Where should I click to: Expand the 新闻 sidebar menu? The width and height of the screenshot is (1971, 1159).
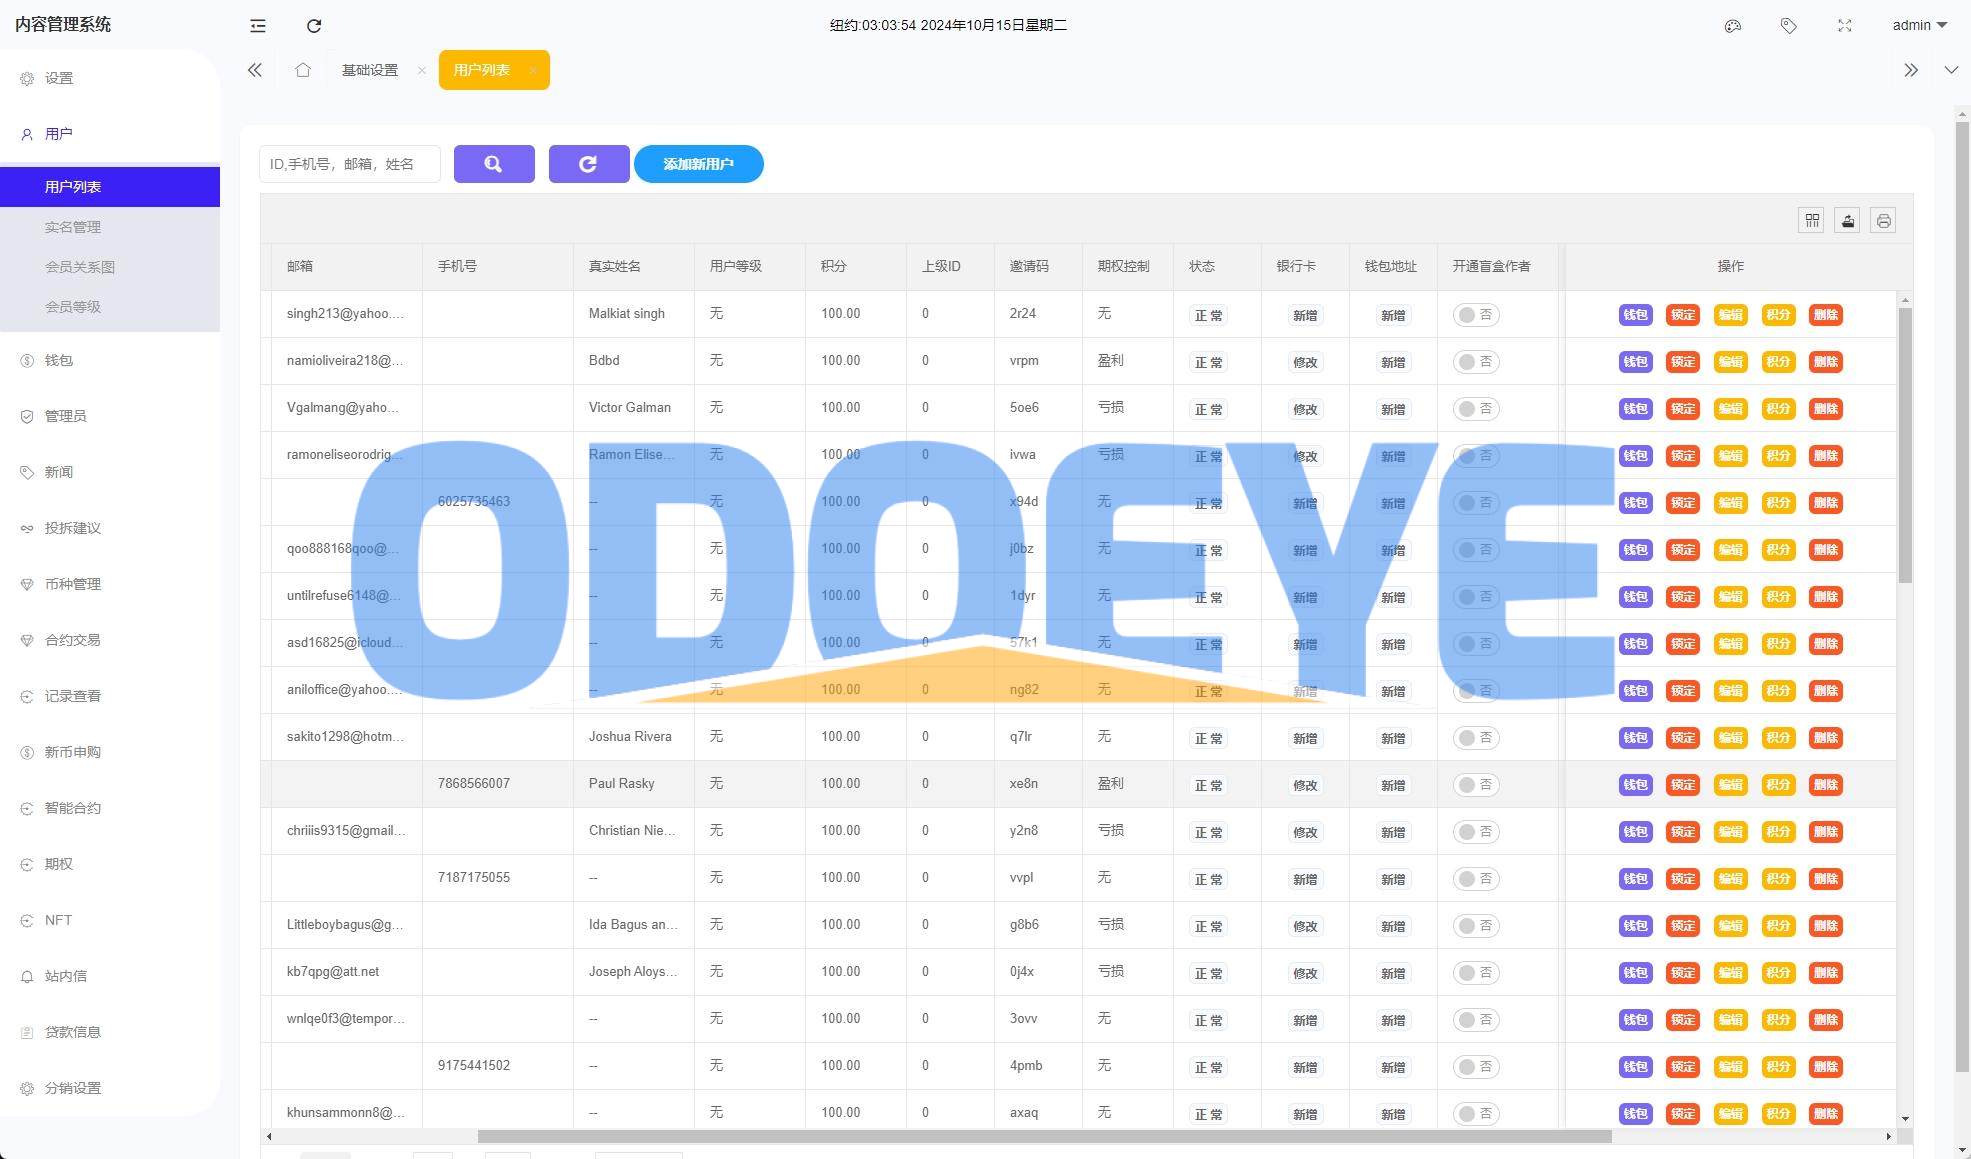coord(110,472)
